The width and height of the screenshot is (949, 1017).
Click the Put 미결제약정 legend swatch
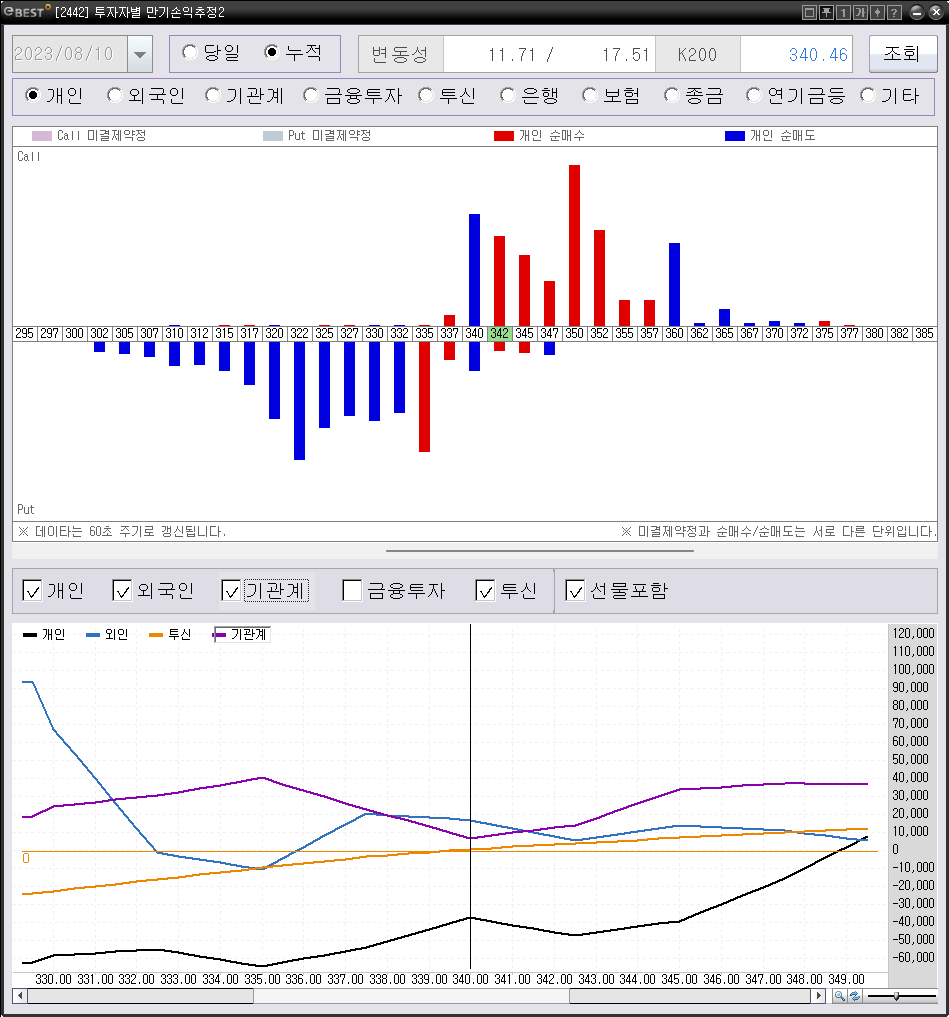tap(272, 136)
